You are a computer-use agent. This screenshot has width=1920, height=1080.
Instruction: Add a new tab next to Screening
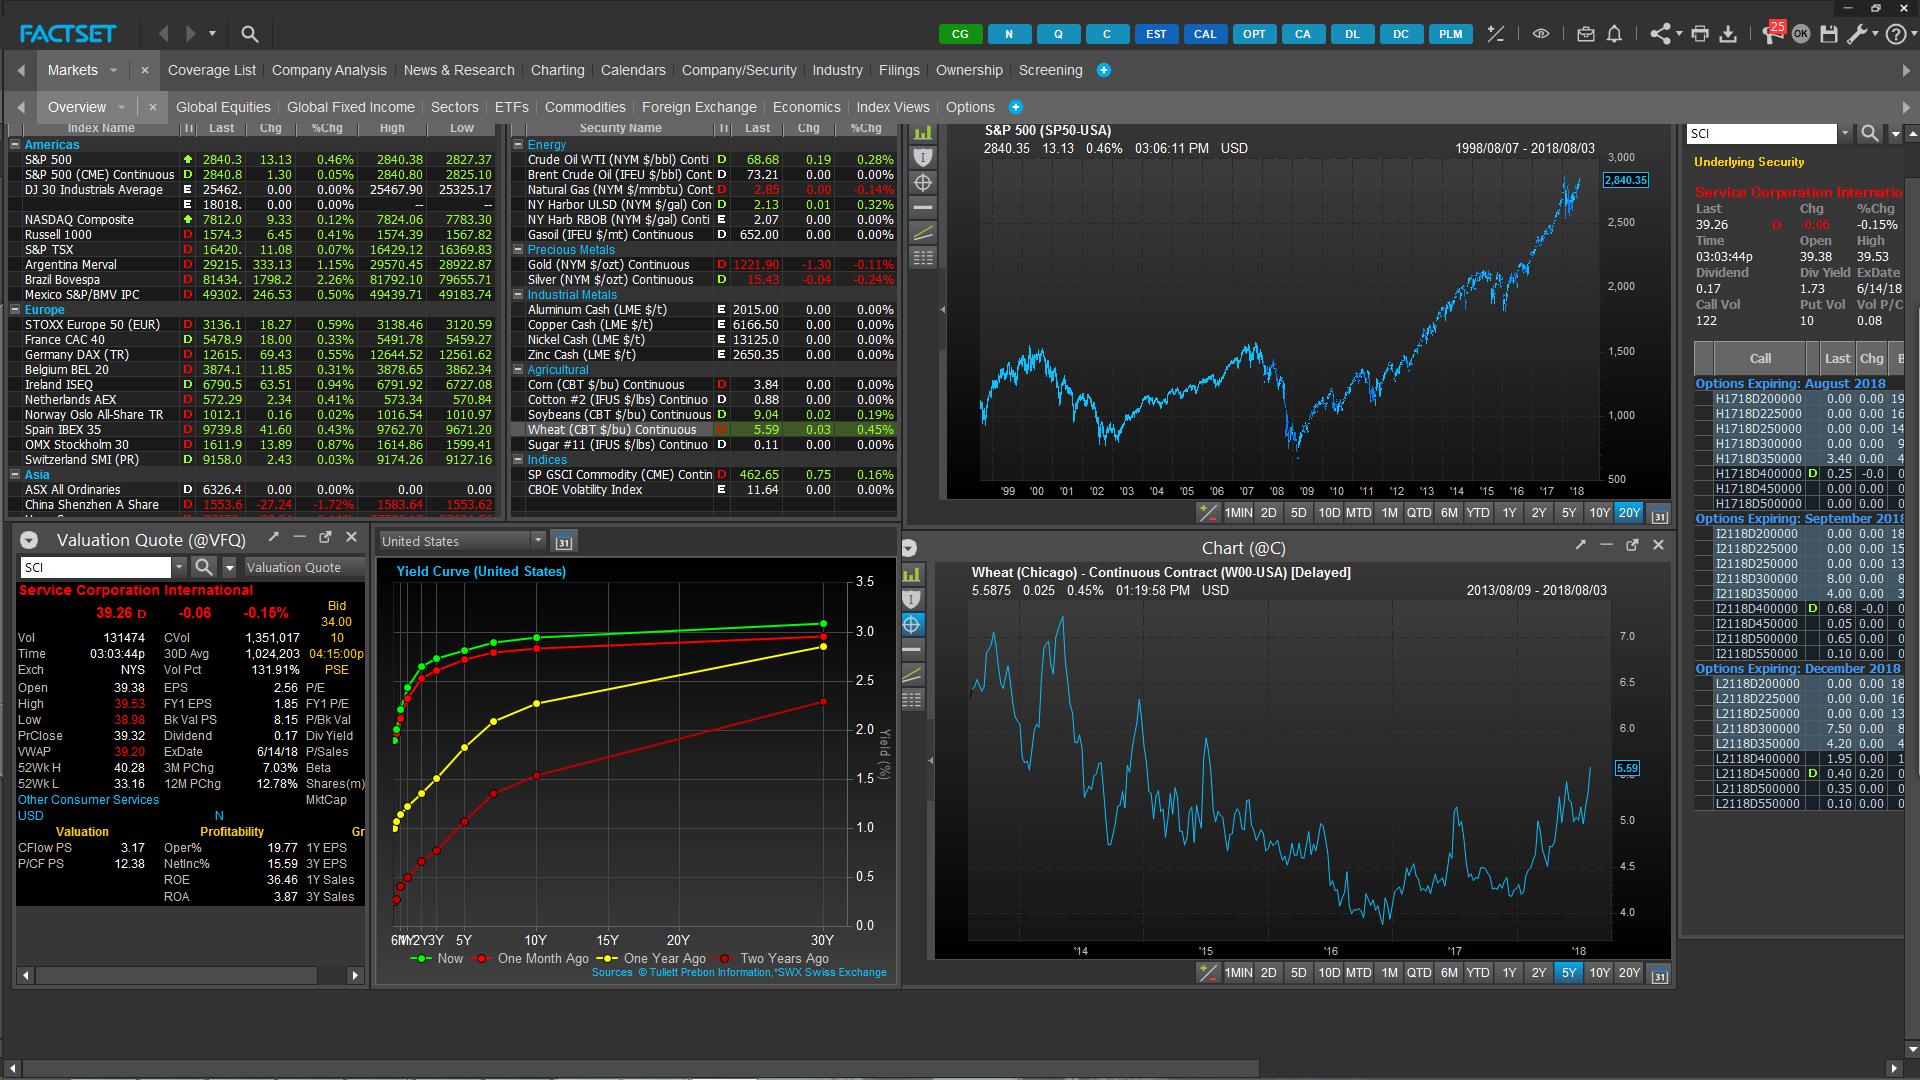(1104, 70)
